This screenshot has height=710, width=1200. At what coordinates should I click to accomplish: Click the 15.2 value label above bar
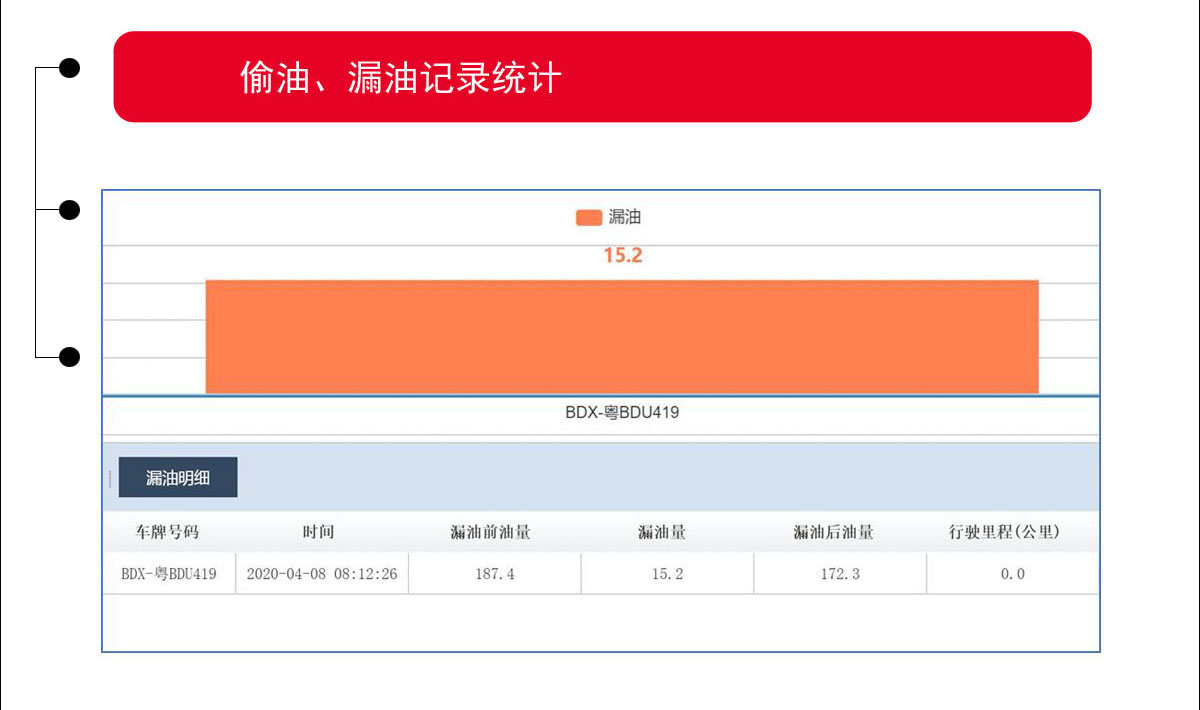click(x=622, y=256)
